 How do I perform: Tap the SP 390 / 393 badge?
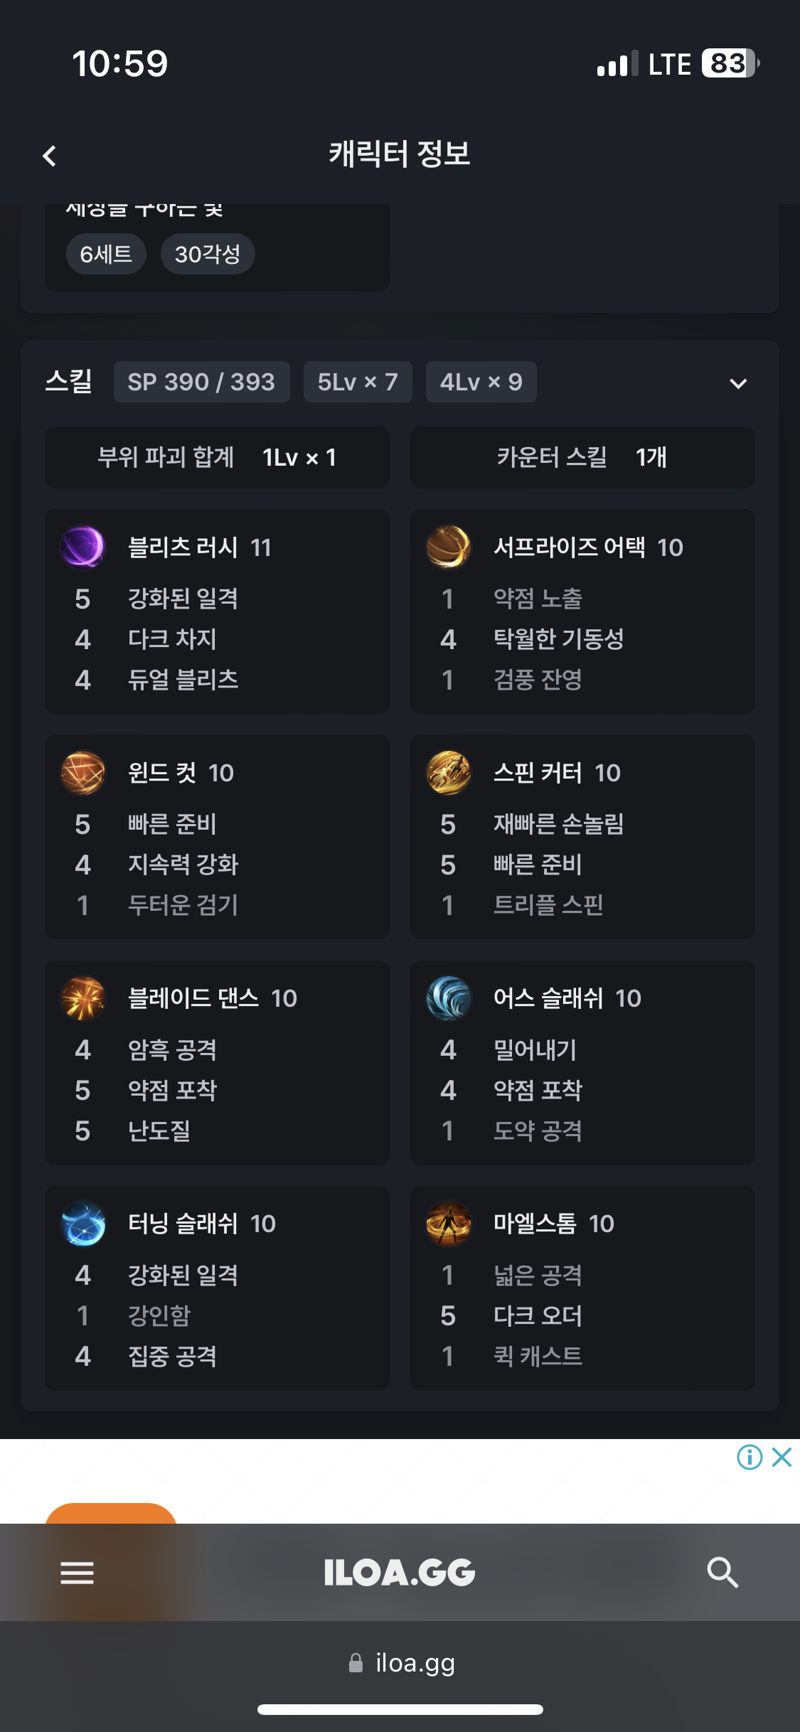pyautogui.click(x=201, y=382)
